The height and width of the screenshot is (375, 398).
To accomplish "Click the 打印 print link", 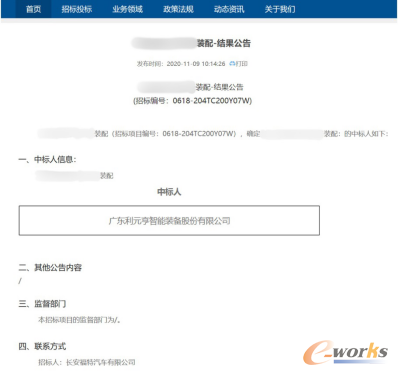I will pyautogui.click(x=242, y=64).
